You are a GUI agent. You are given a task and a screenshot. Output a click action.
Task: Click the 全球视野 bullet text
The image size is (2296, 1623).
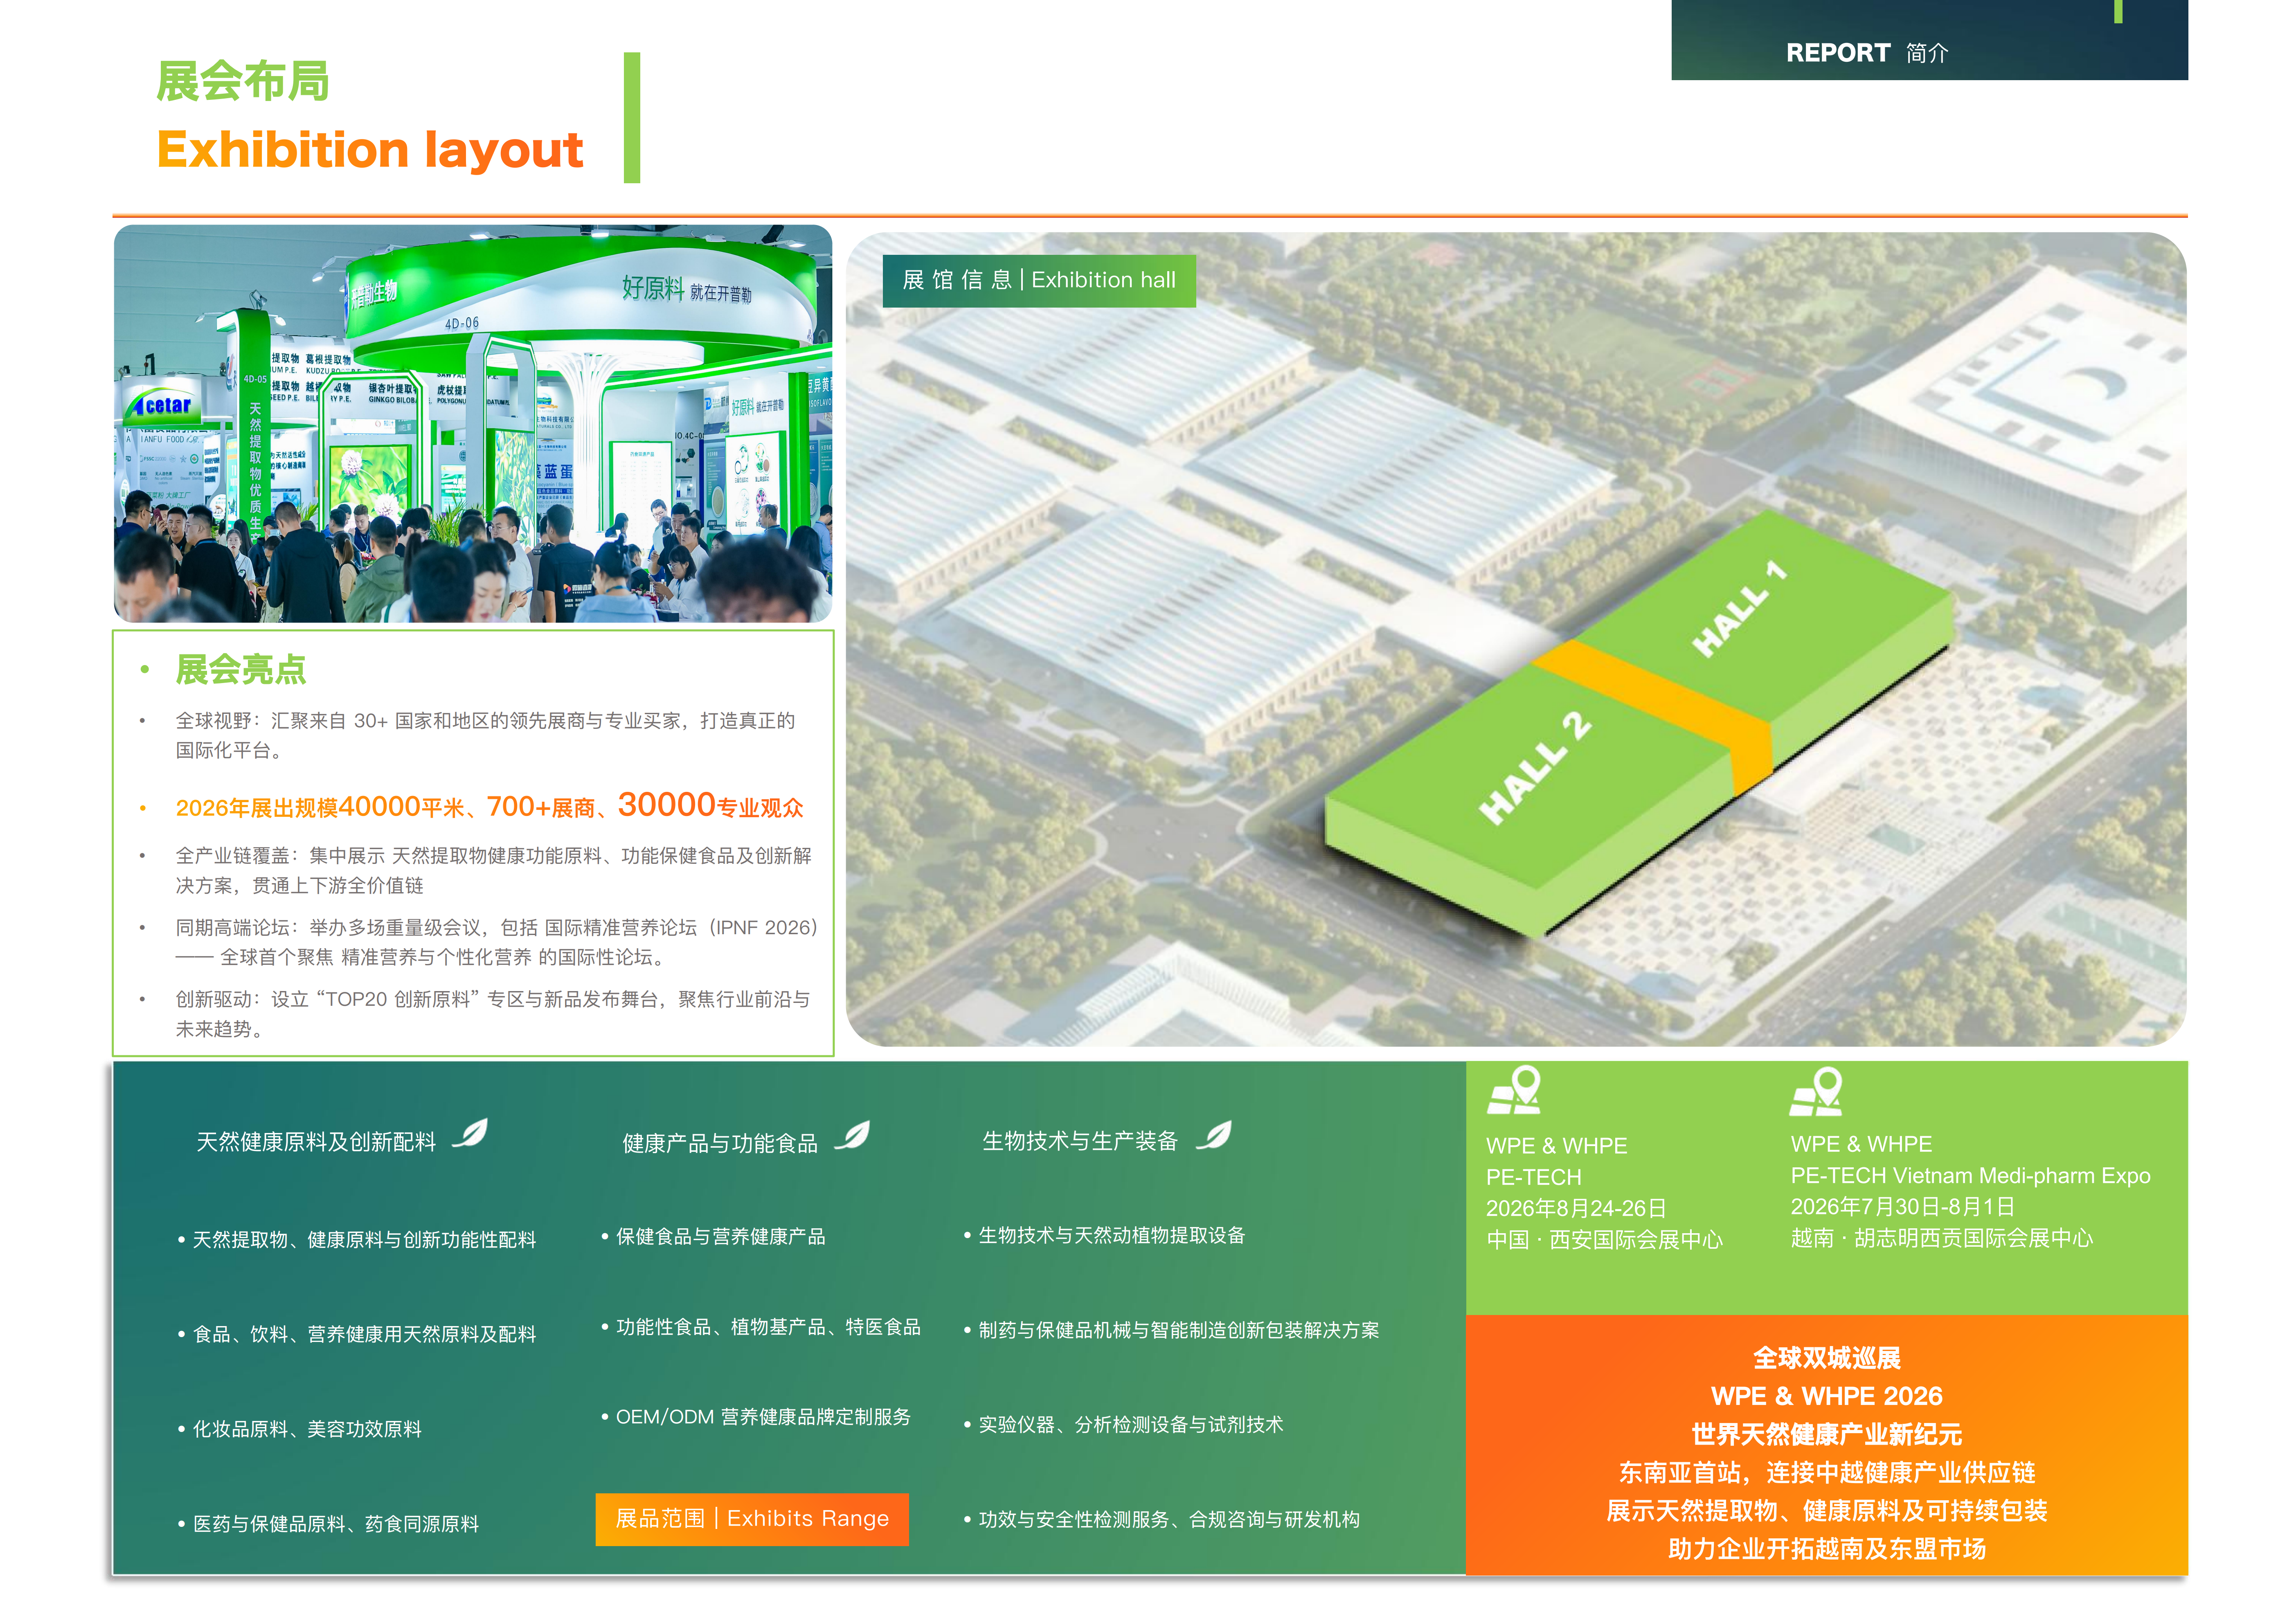tap(486, 735)
